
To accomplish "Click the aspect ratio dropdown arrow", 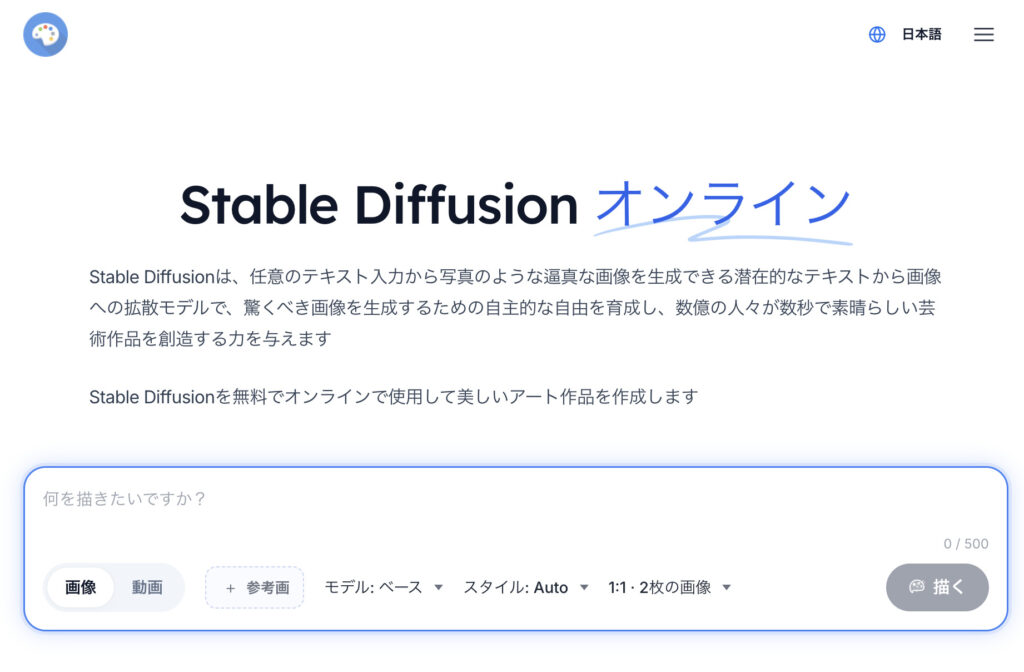I will (x=727, y=587).
